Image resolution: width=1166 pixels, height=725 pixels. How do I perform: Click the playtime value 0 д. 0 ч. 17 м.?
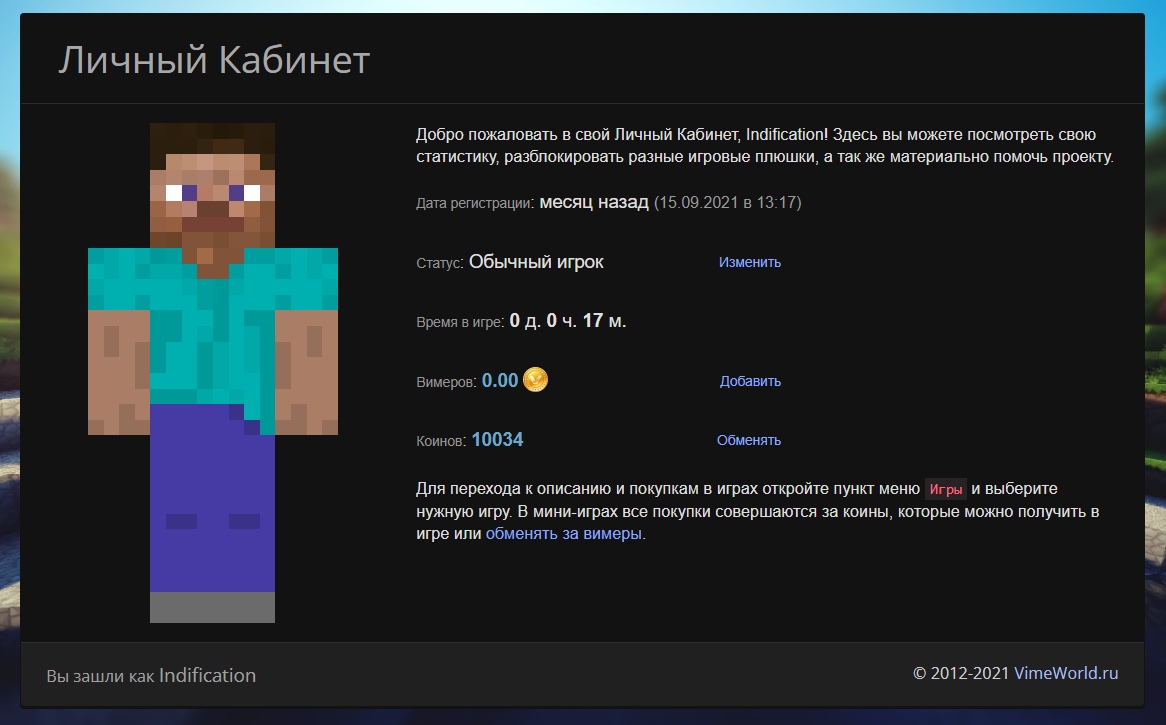pyautogui.click(x=567, y=321)
